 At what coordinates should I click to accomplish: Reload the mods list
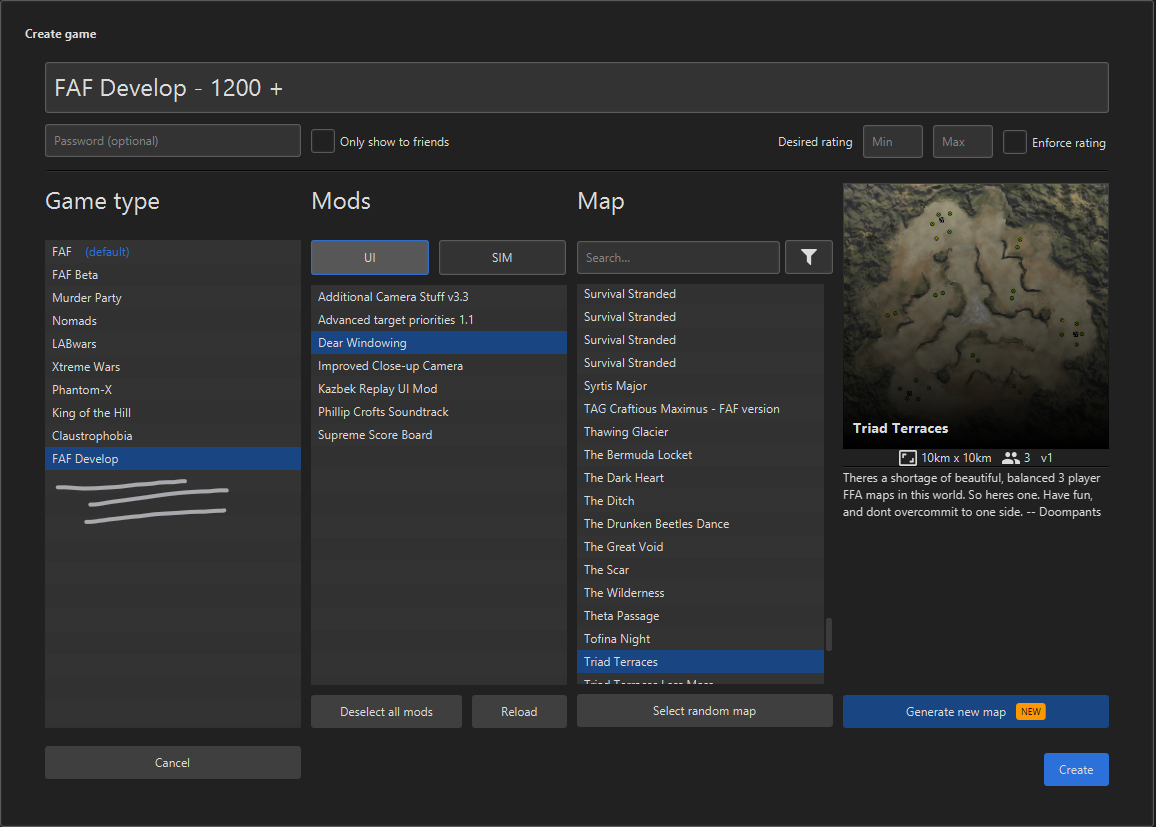pyautogui.click(x=519, y=711)
